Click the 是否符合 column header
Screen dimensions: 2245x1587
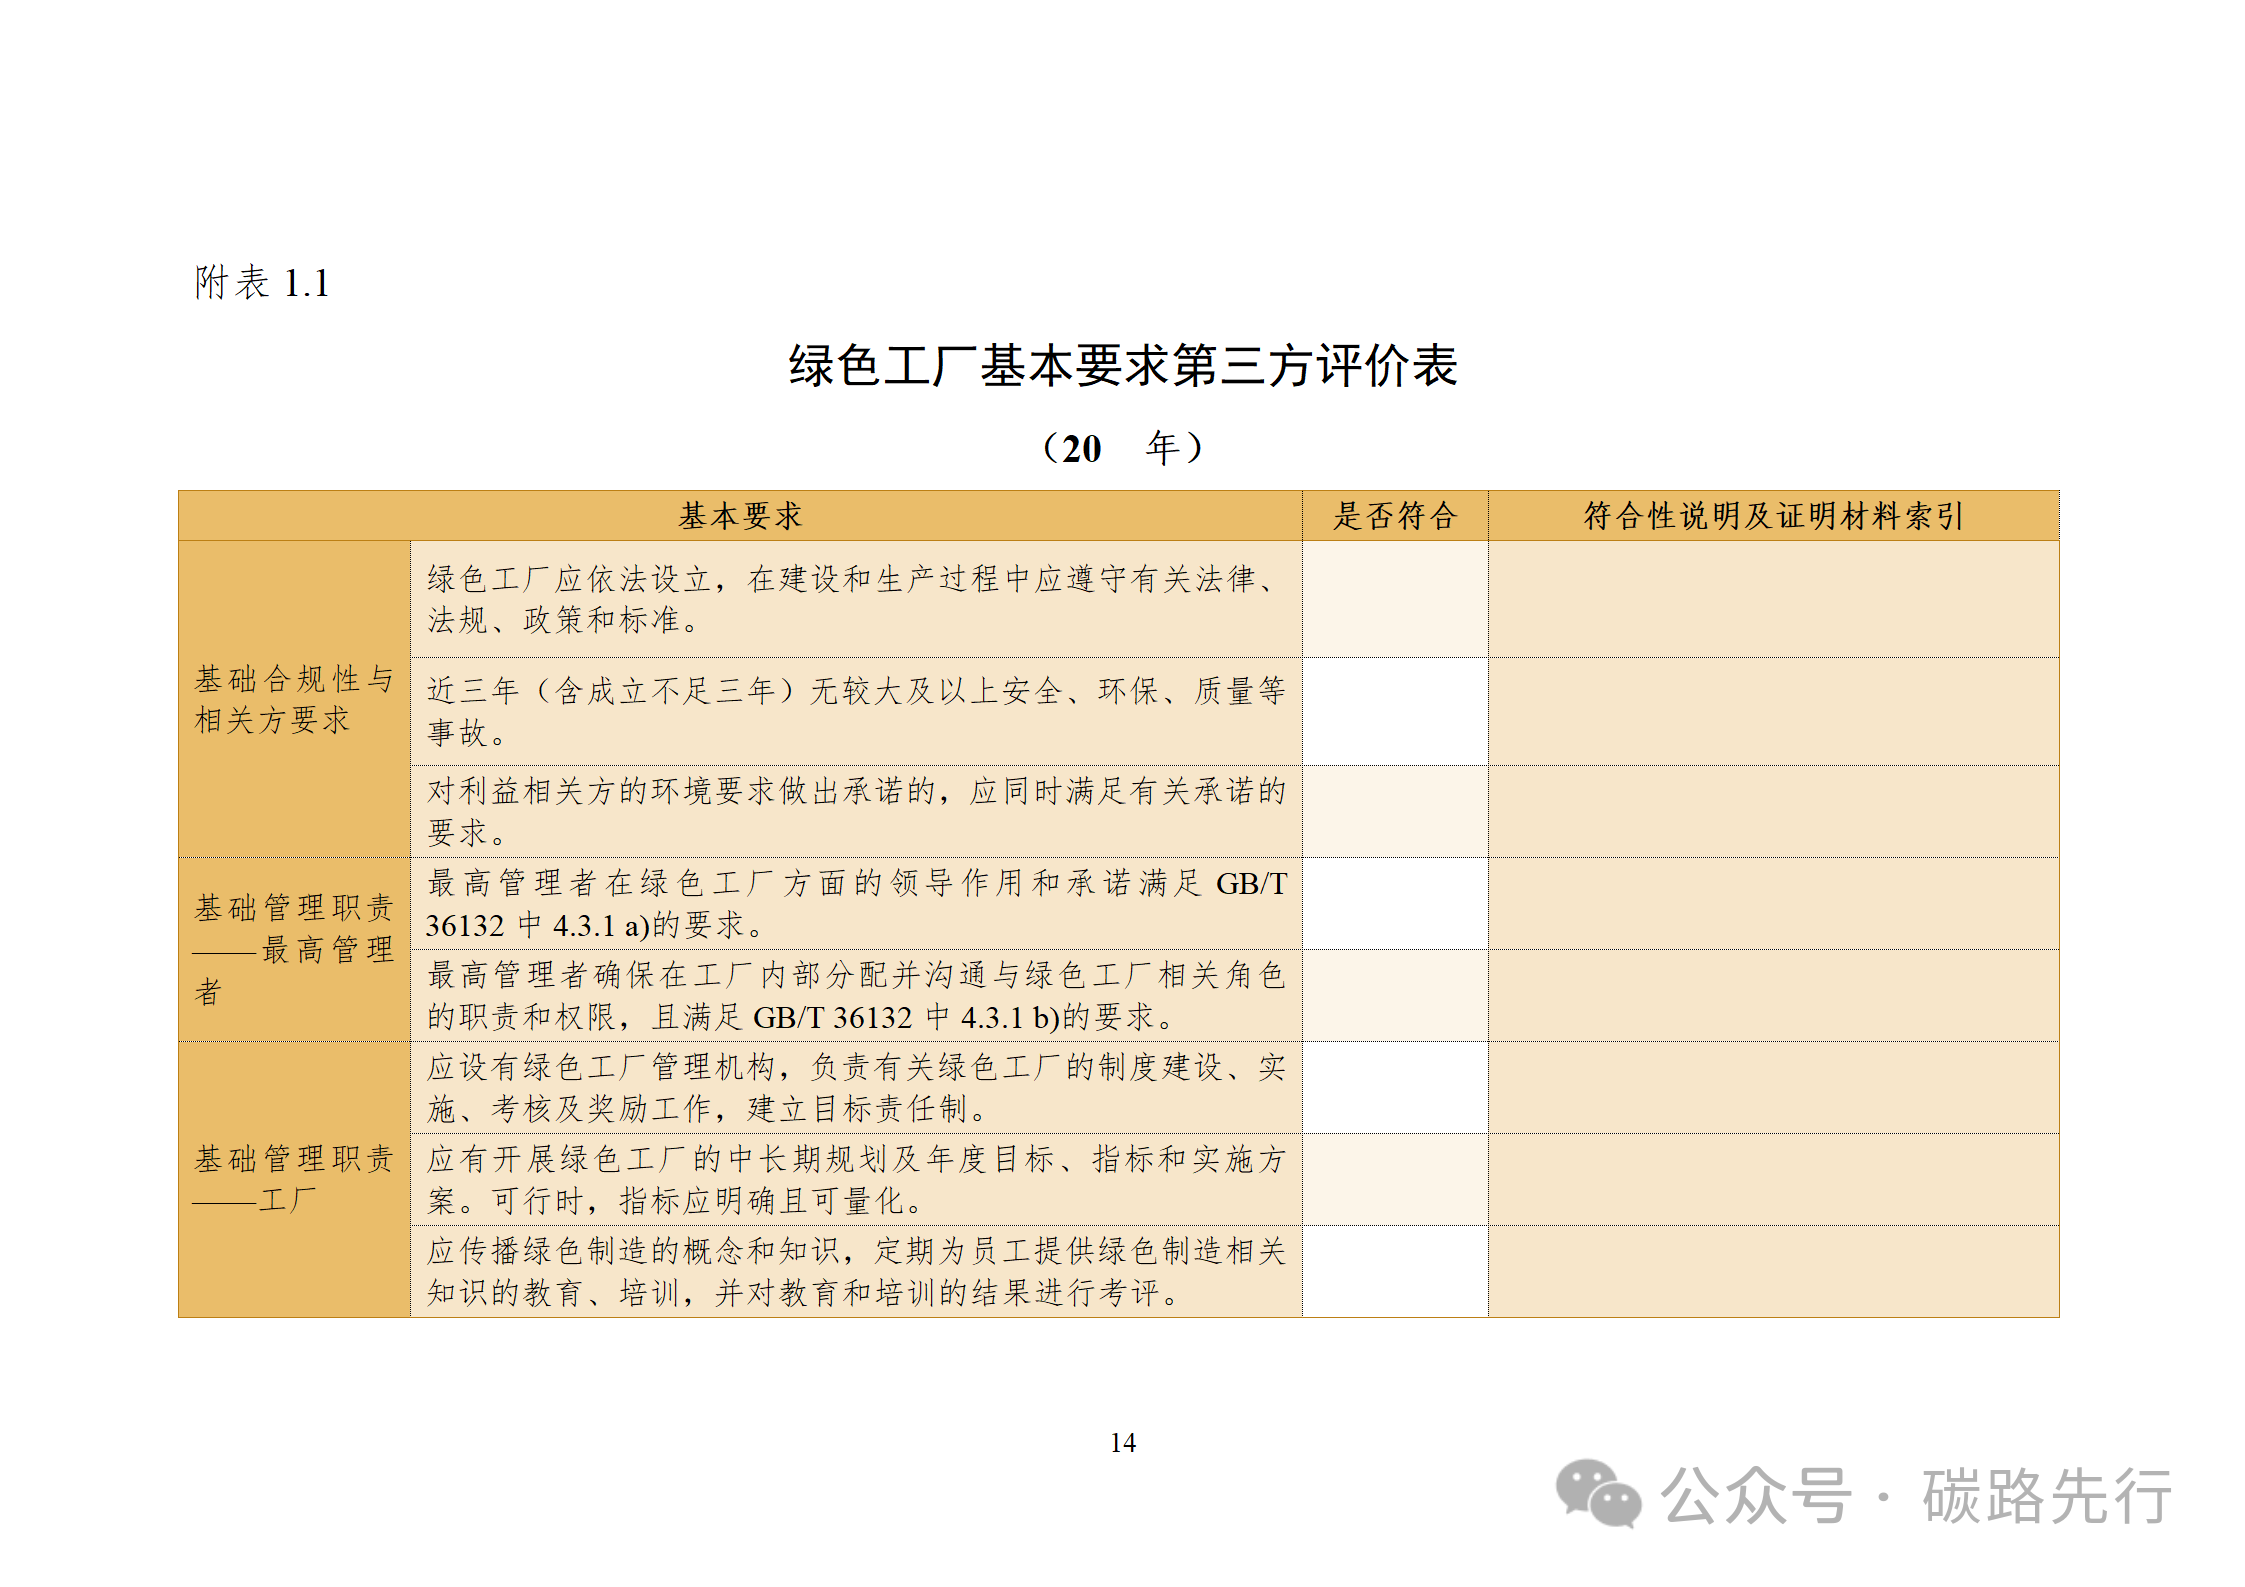click(x=1394, y=516)
